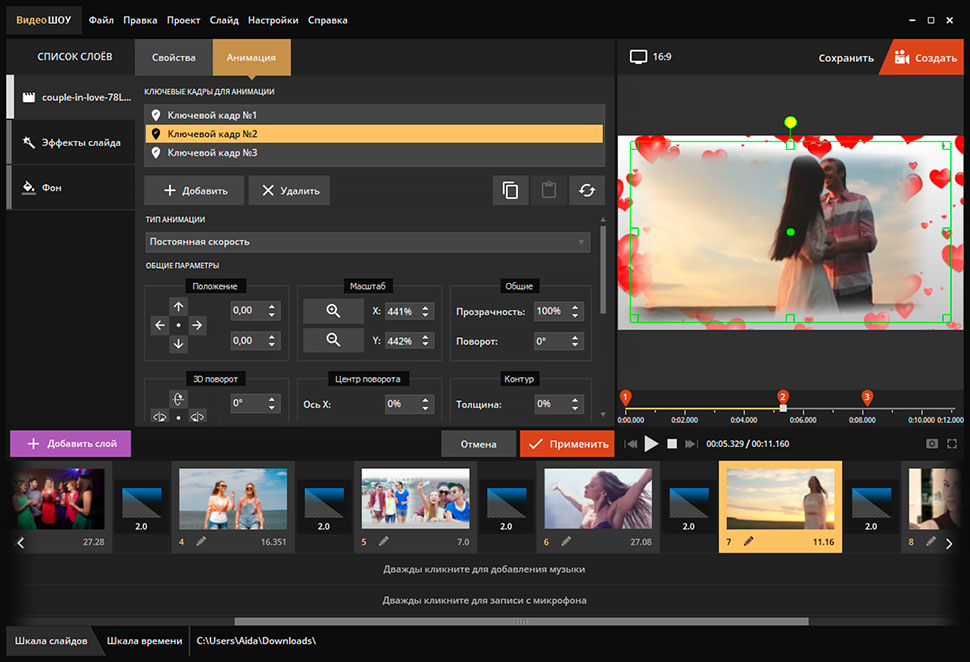Click timeline keyframe marker 3
970x662 pixels.
point(867,398)
